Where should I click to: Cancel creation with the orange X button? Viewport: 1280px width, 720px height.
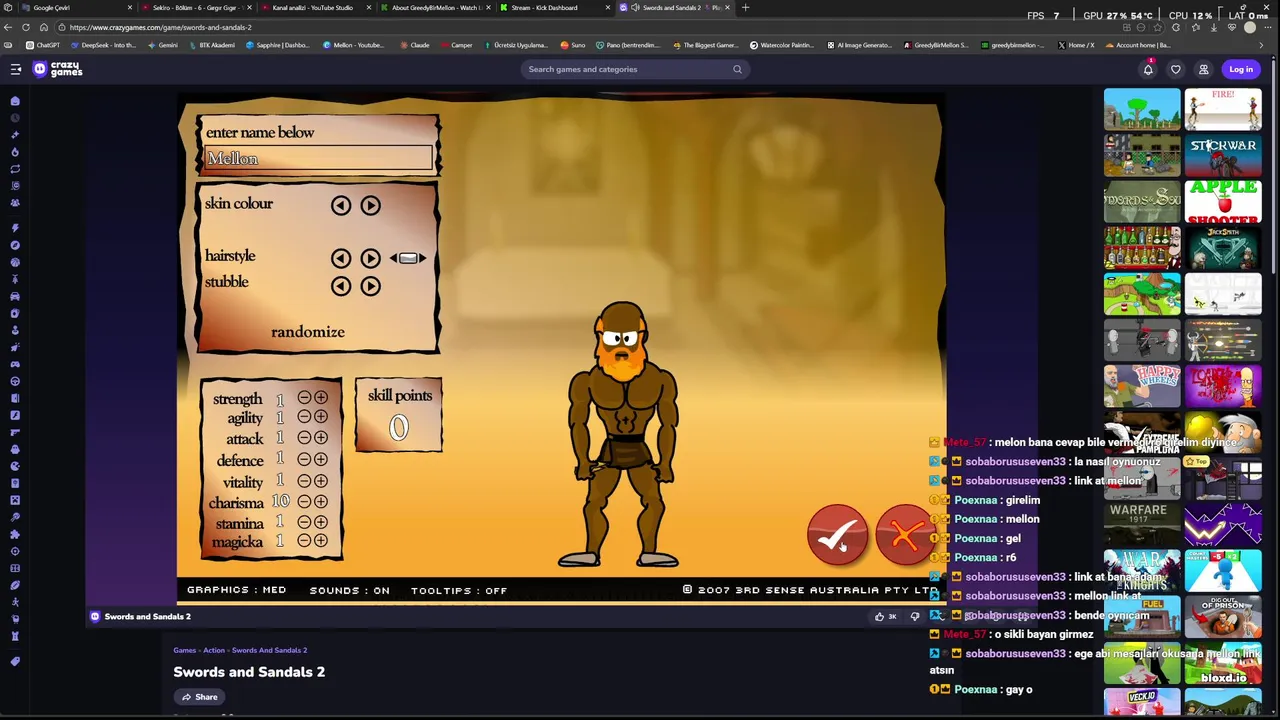(904, 535)
